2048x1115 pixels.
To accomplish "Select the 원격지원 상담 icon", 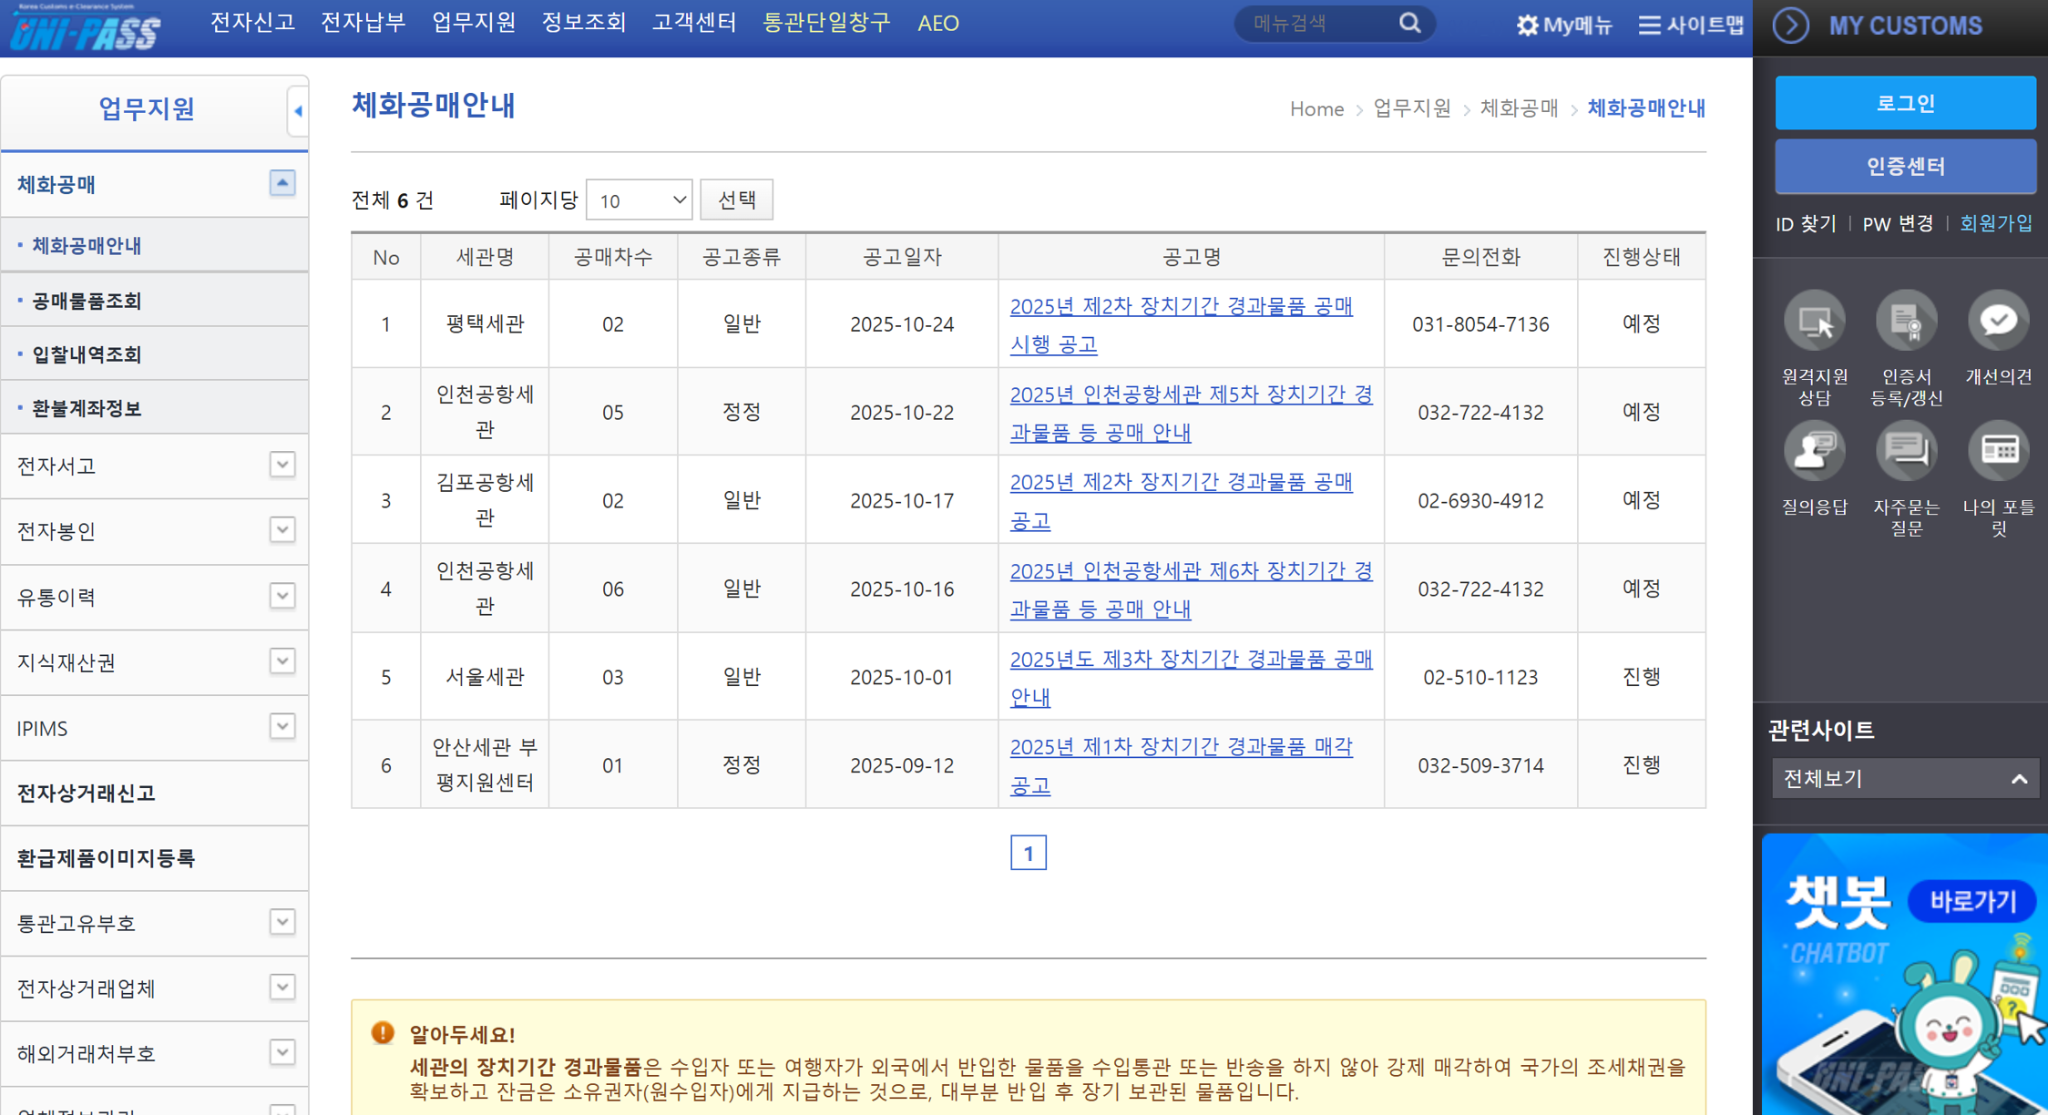I will (x=1813, y=322).
